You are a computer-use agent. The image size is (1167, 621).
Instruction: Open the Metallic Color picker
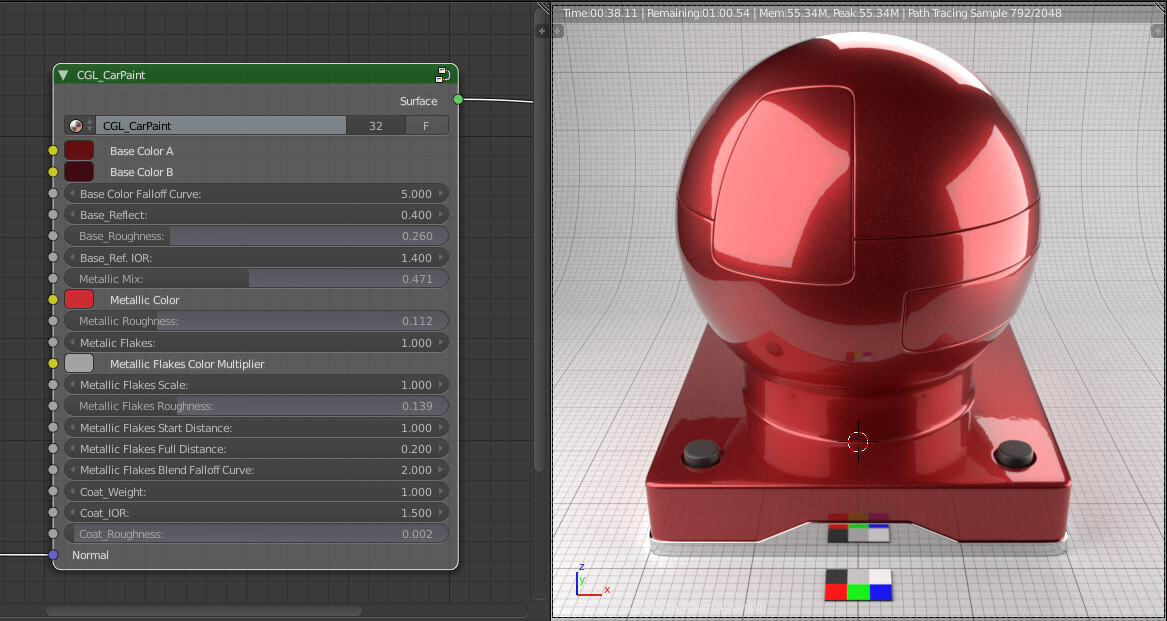(79, 299)
